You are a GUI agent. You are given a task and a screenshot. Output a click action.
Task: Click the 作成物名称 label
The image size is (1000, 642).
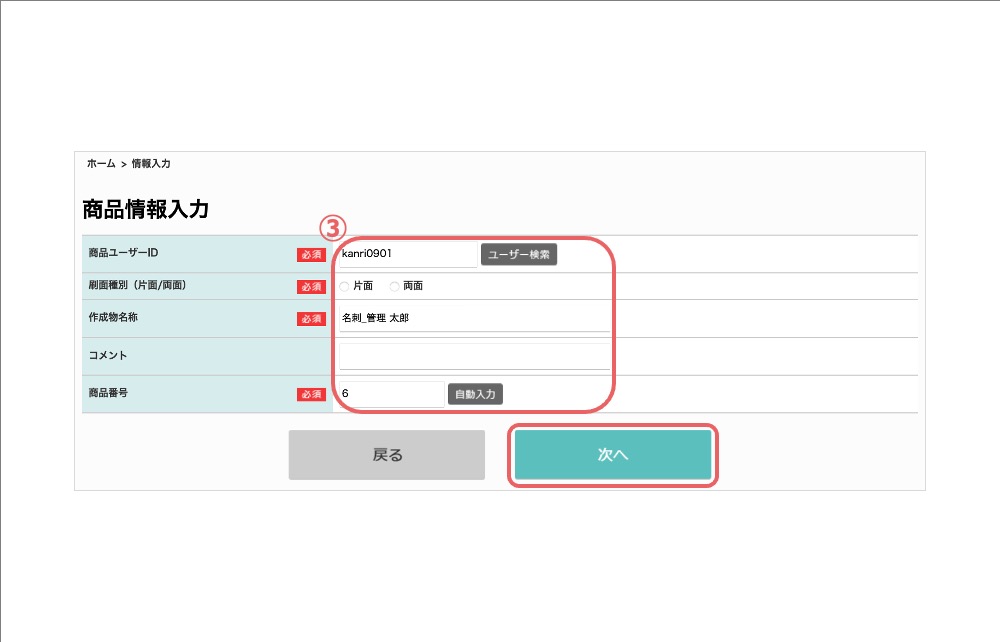click(113, 317)
